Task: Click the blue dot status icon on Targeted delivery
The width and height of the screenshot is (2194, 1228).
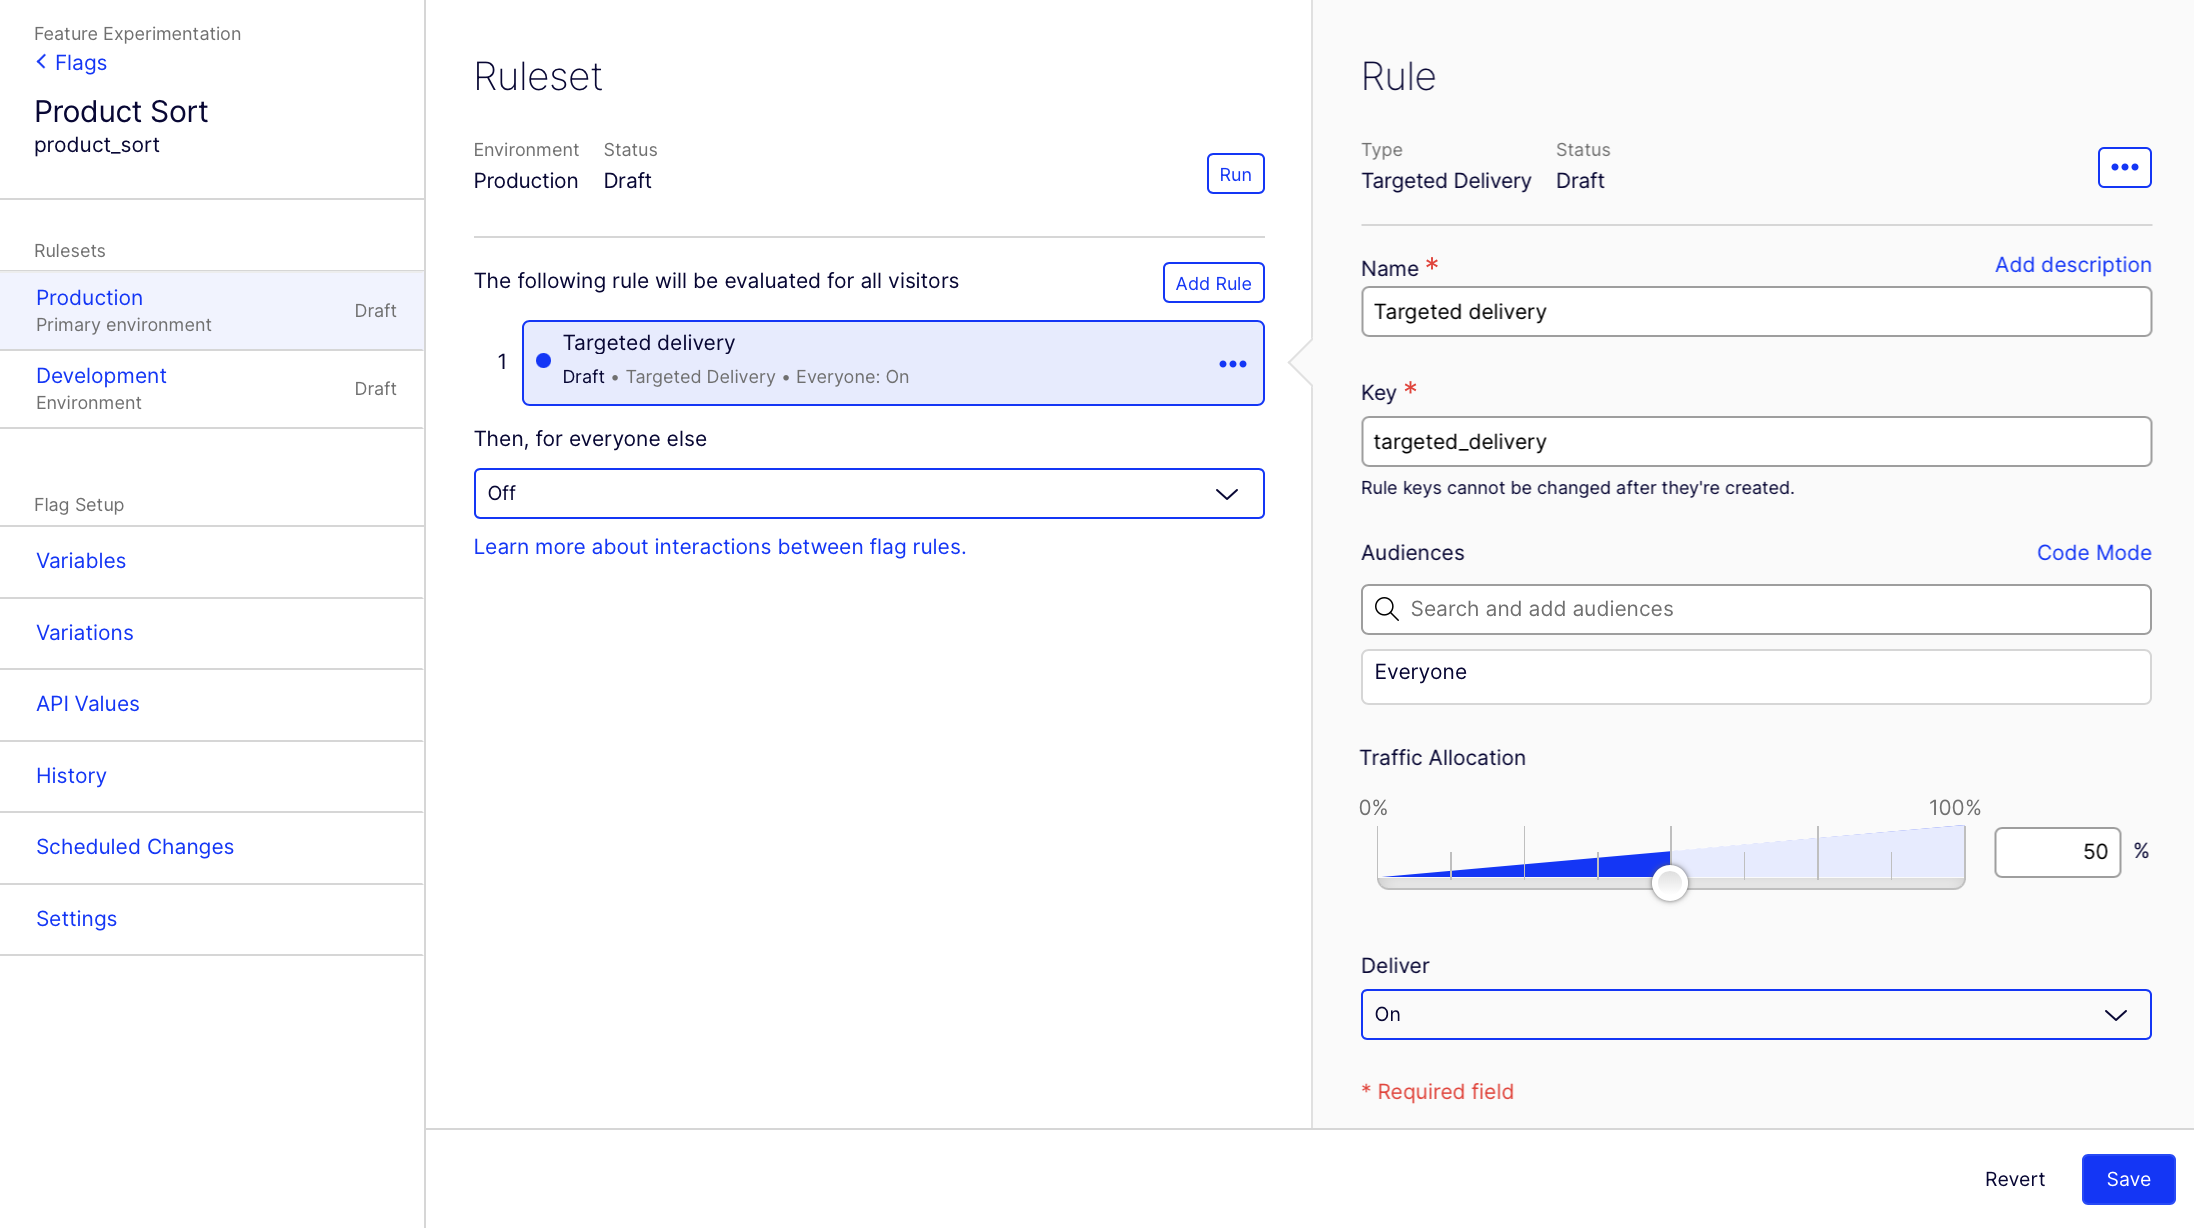Action: click(545, 360)
